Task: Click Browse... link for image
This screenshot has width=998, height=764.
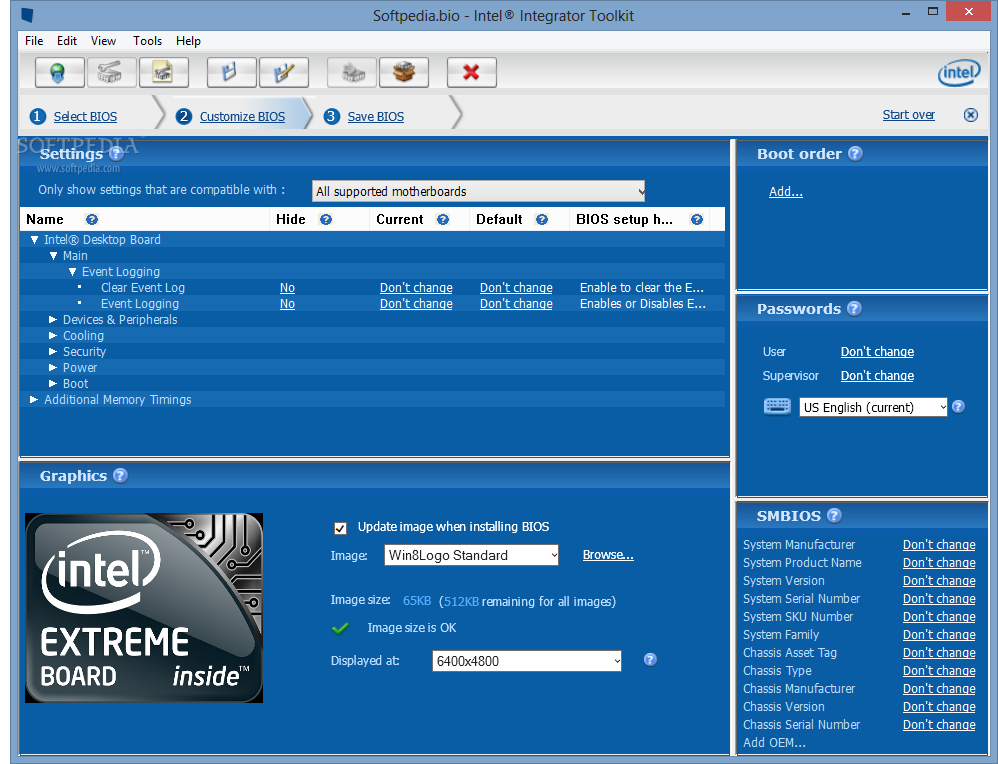Action: point(608,555)
